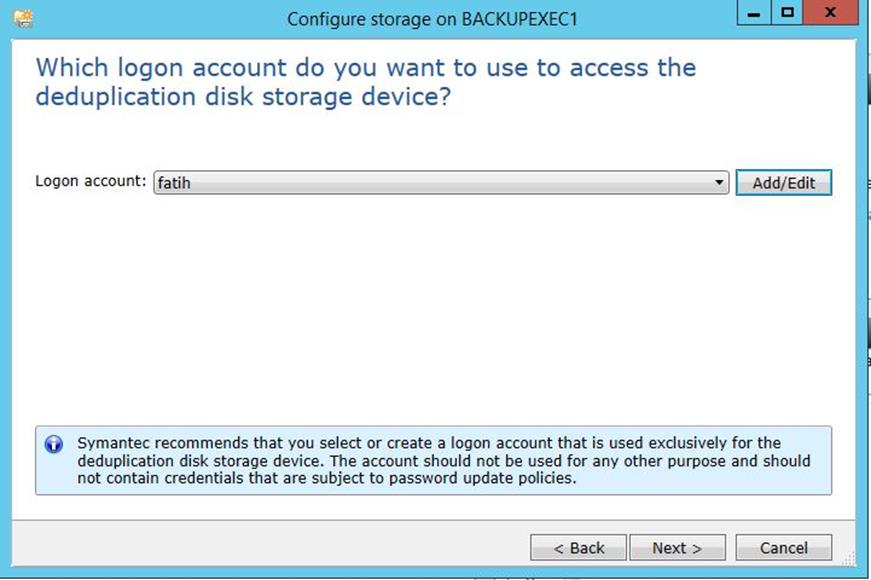Click the 'Logon account:' label
This screenshot has height=580, width=871.
click(x=91, y=182)
